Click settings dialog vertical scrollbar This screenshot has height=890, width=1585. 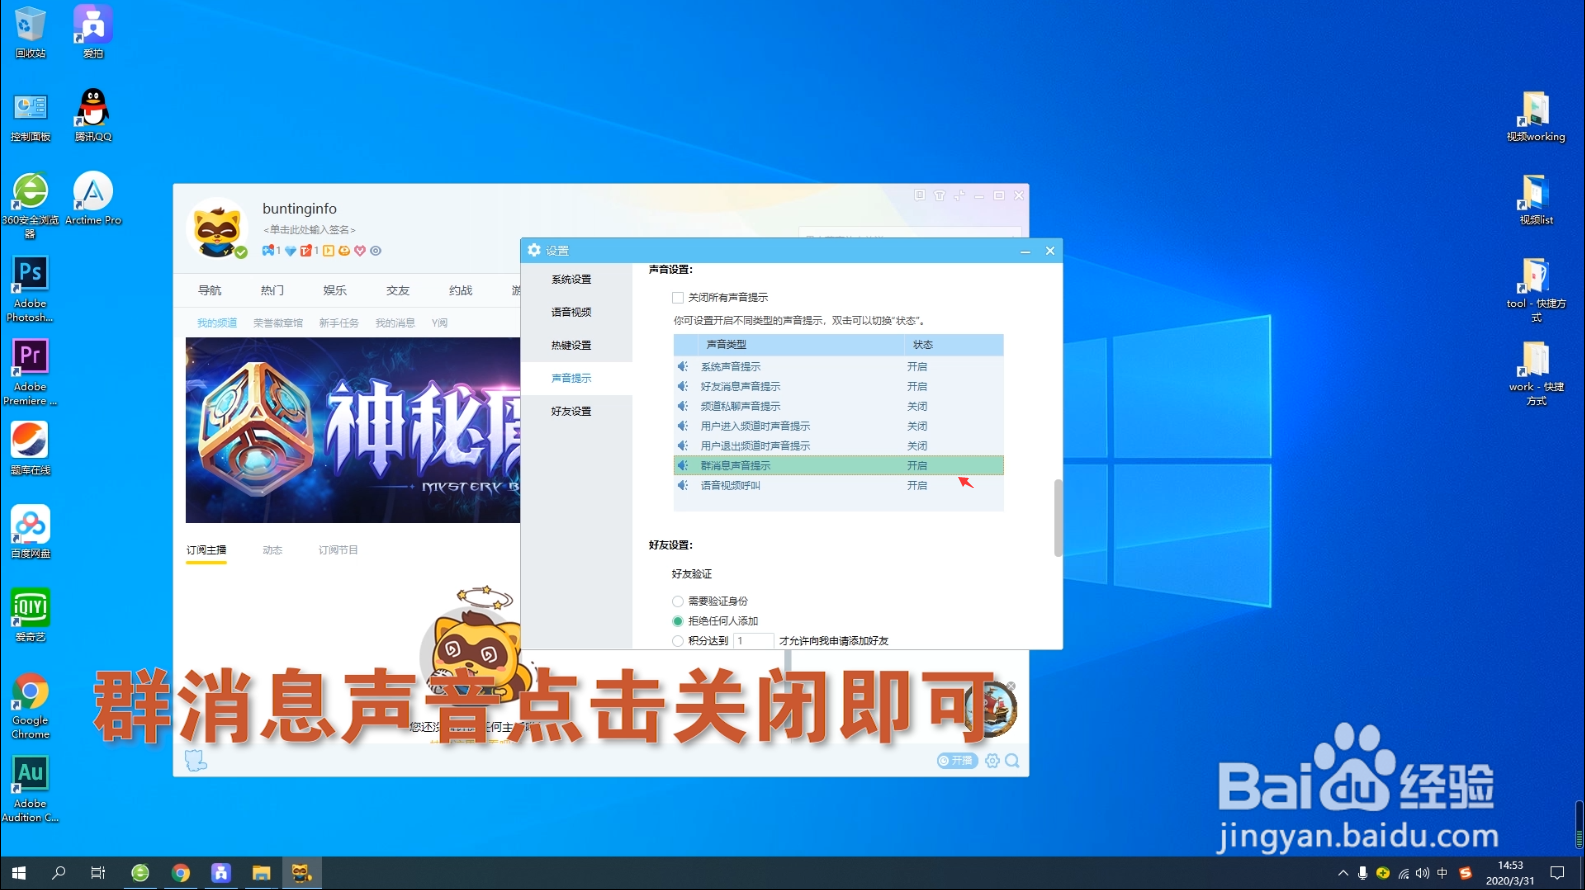point(1058,518)
